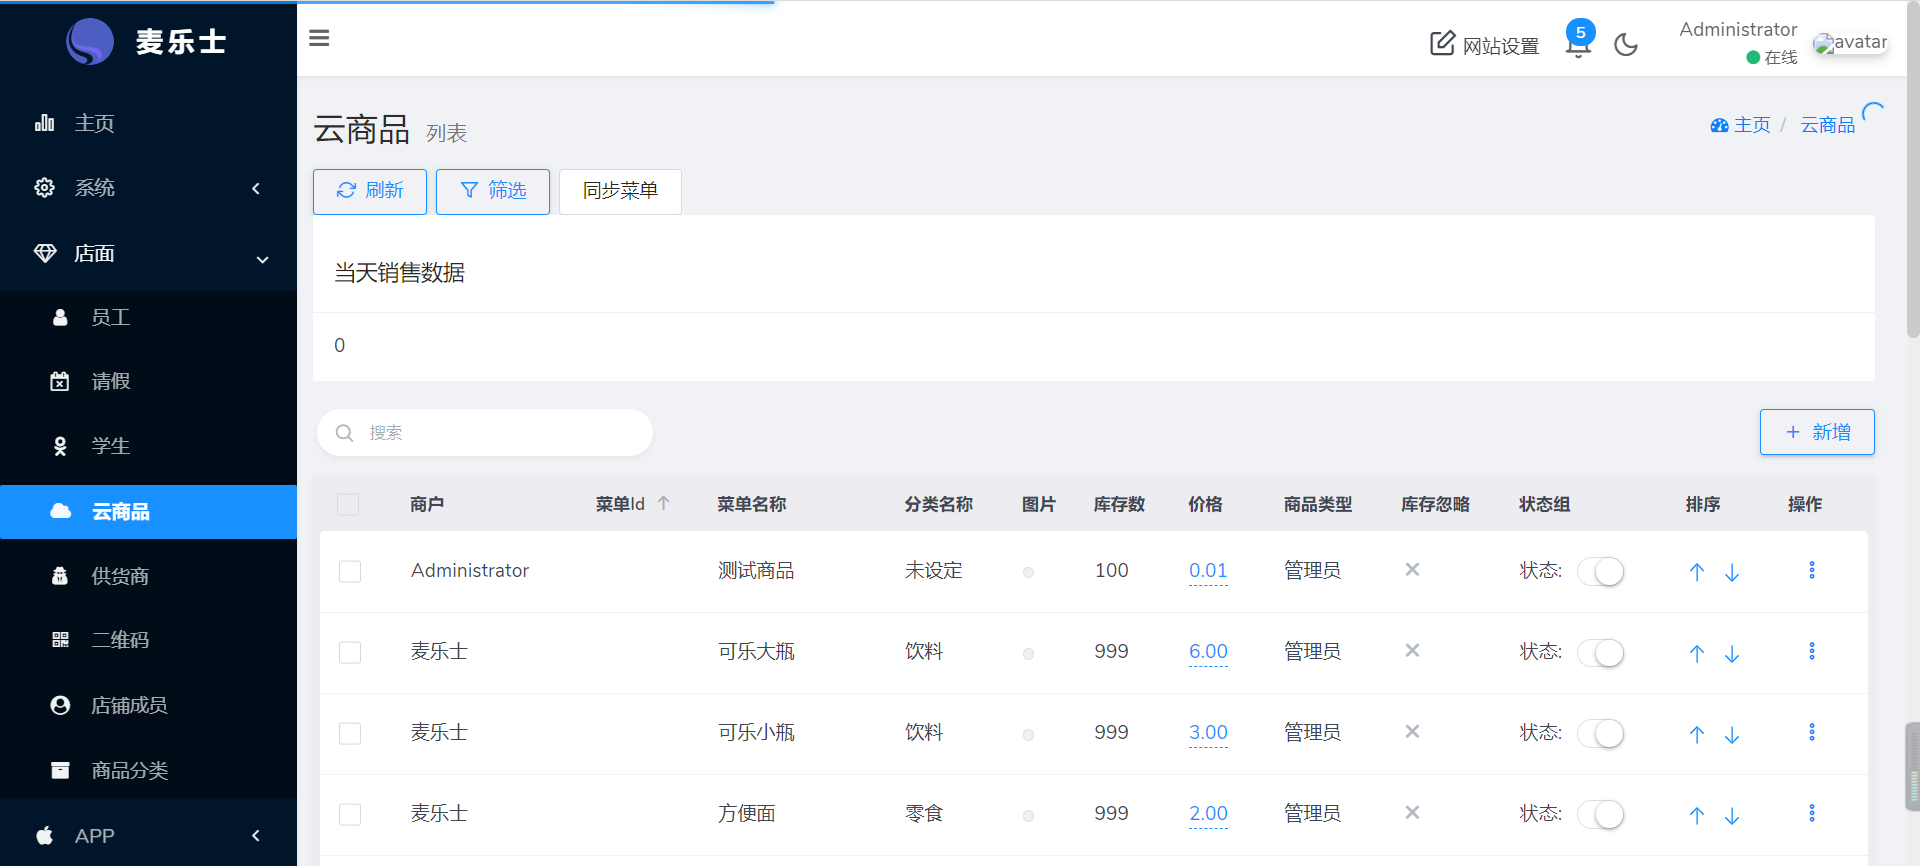Click 库存忽略 X icon for 测试商品
The height and width of the screenshot is (866, 1920).
point(1412,569)
